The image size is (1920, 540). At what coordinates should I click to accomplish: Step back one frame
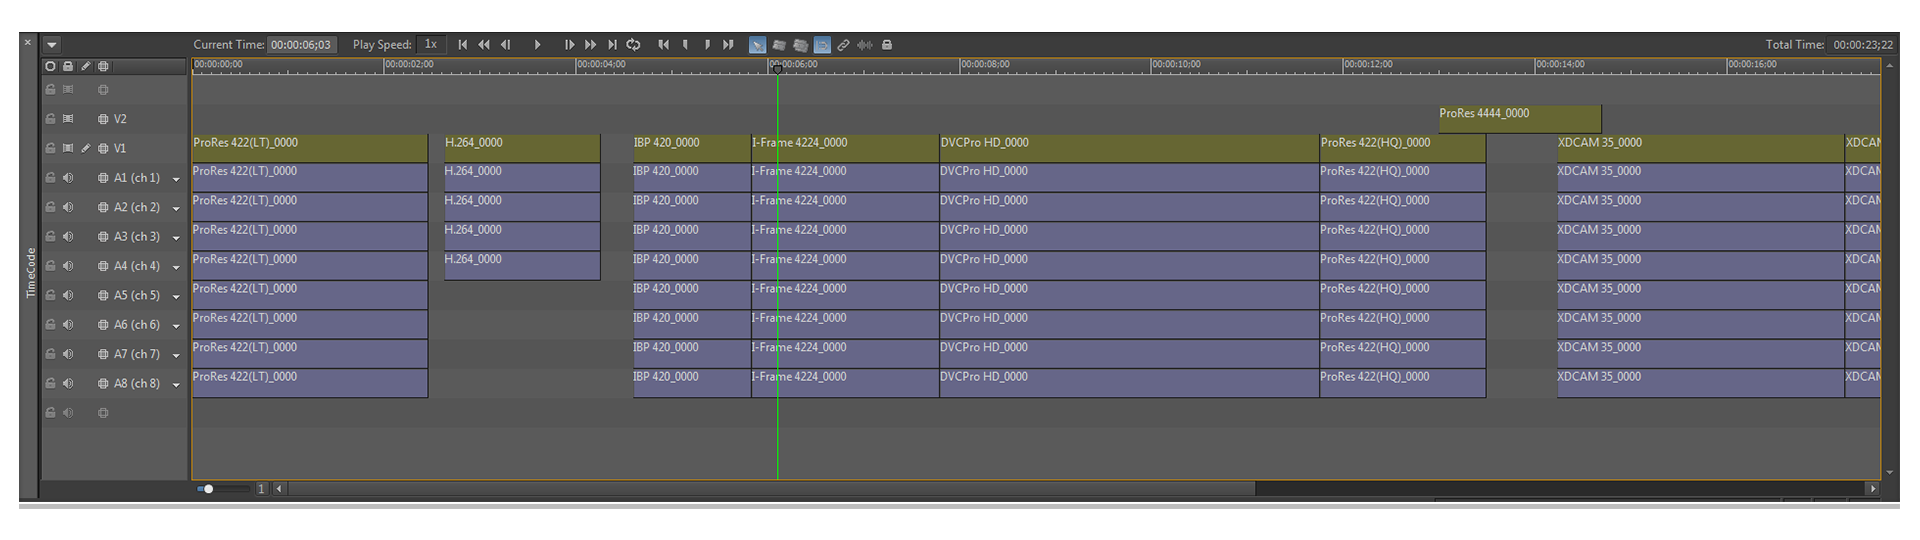coord(506,45)
